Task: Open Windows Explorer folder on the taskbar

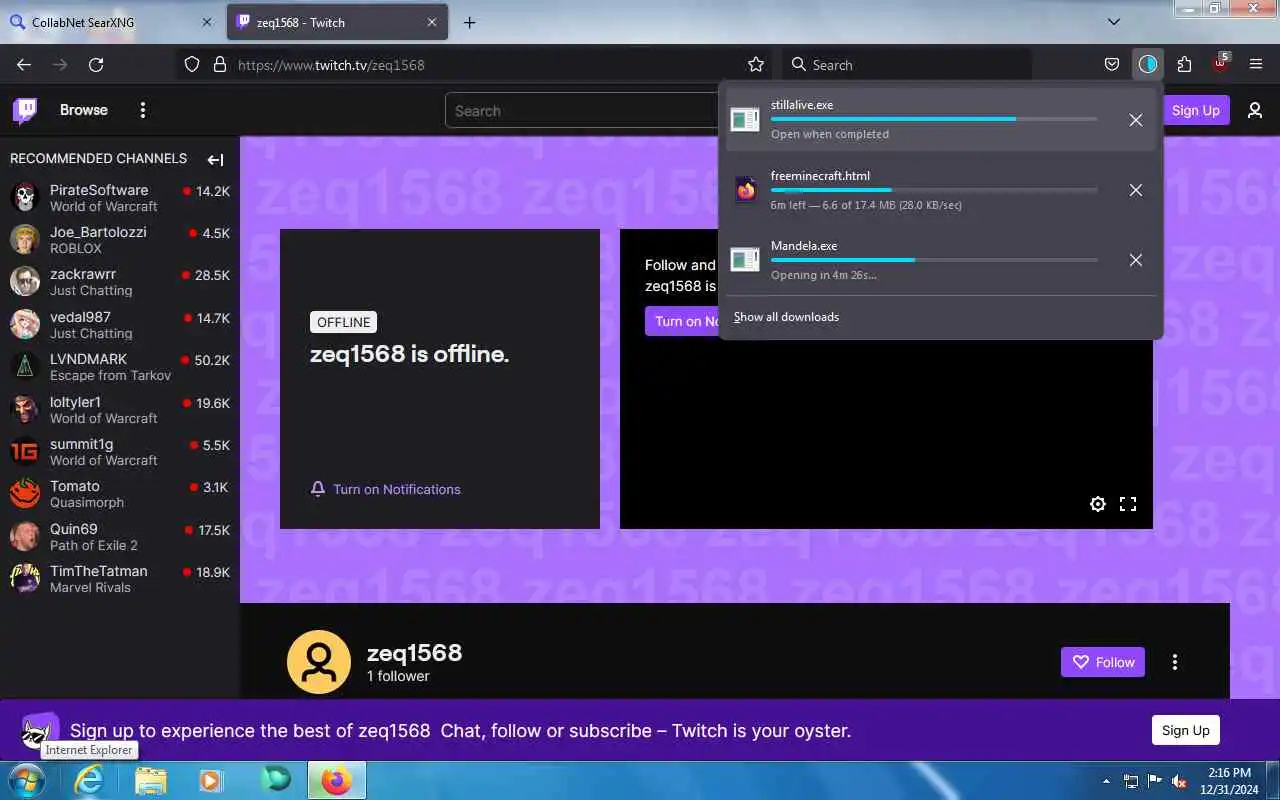Action: point(151,781)
